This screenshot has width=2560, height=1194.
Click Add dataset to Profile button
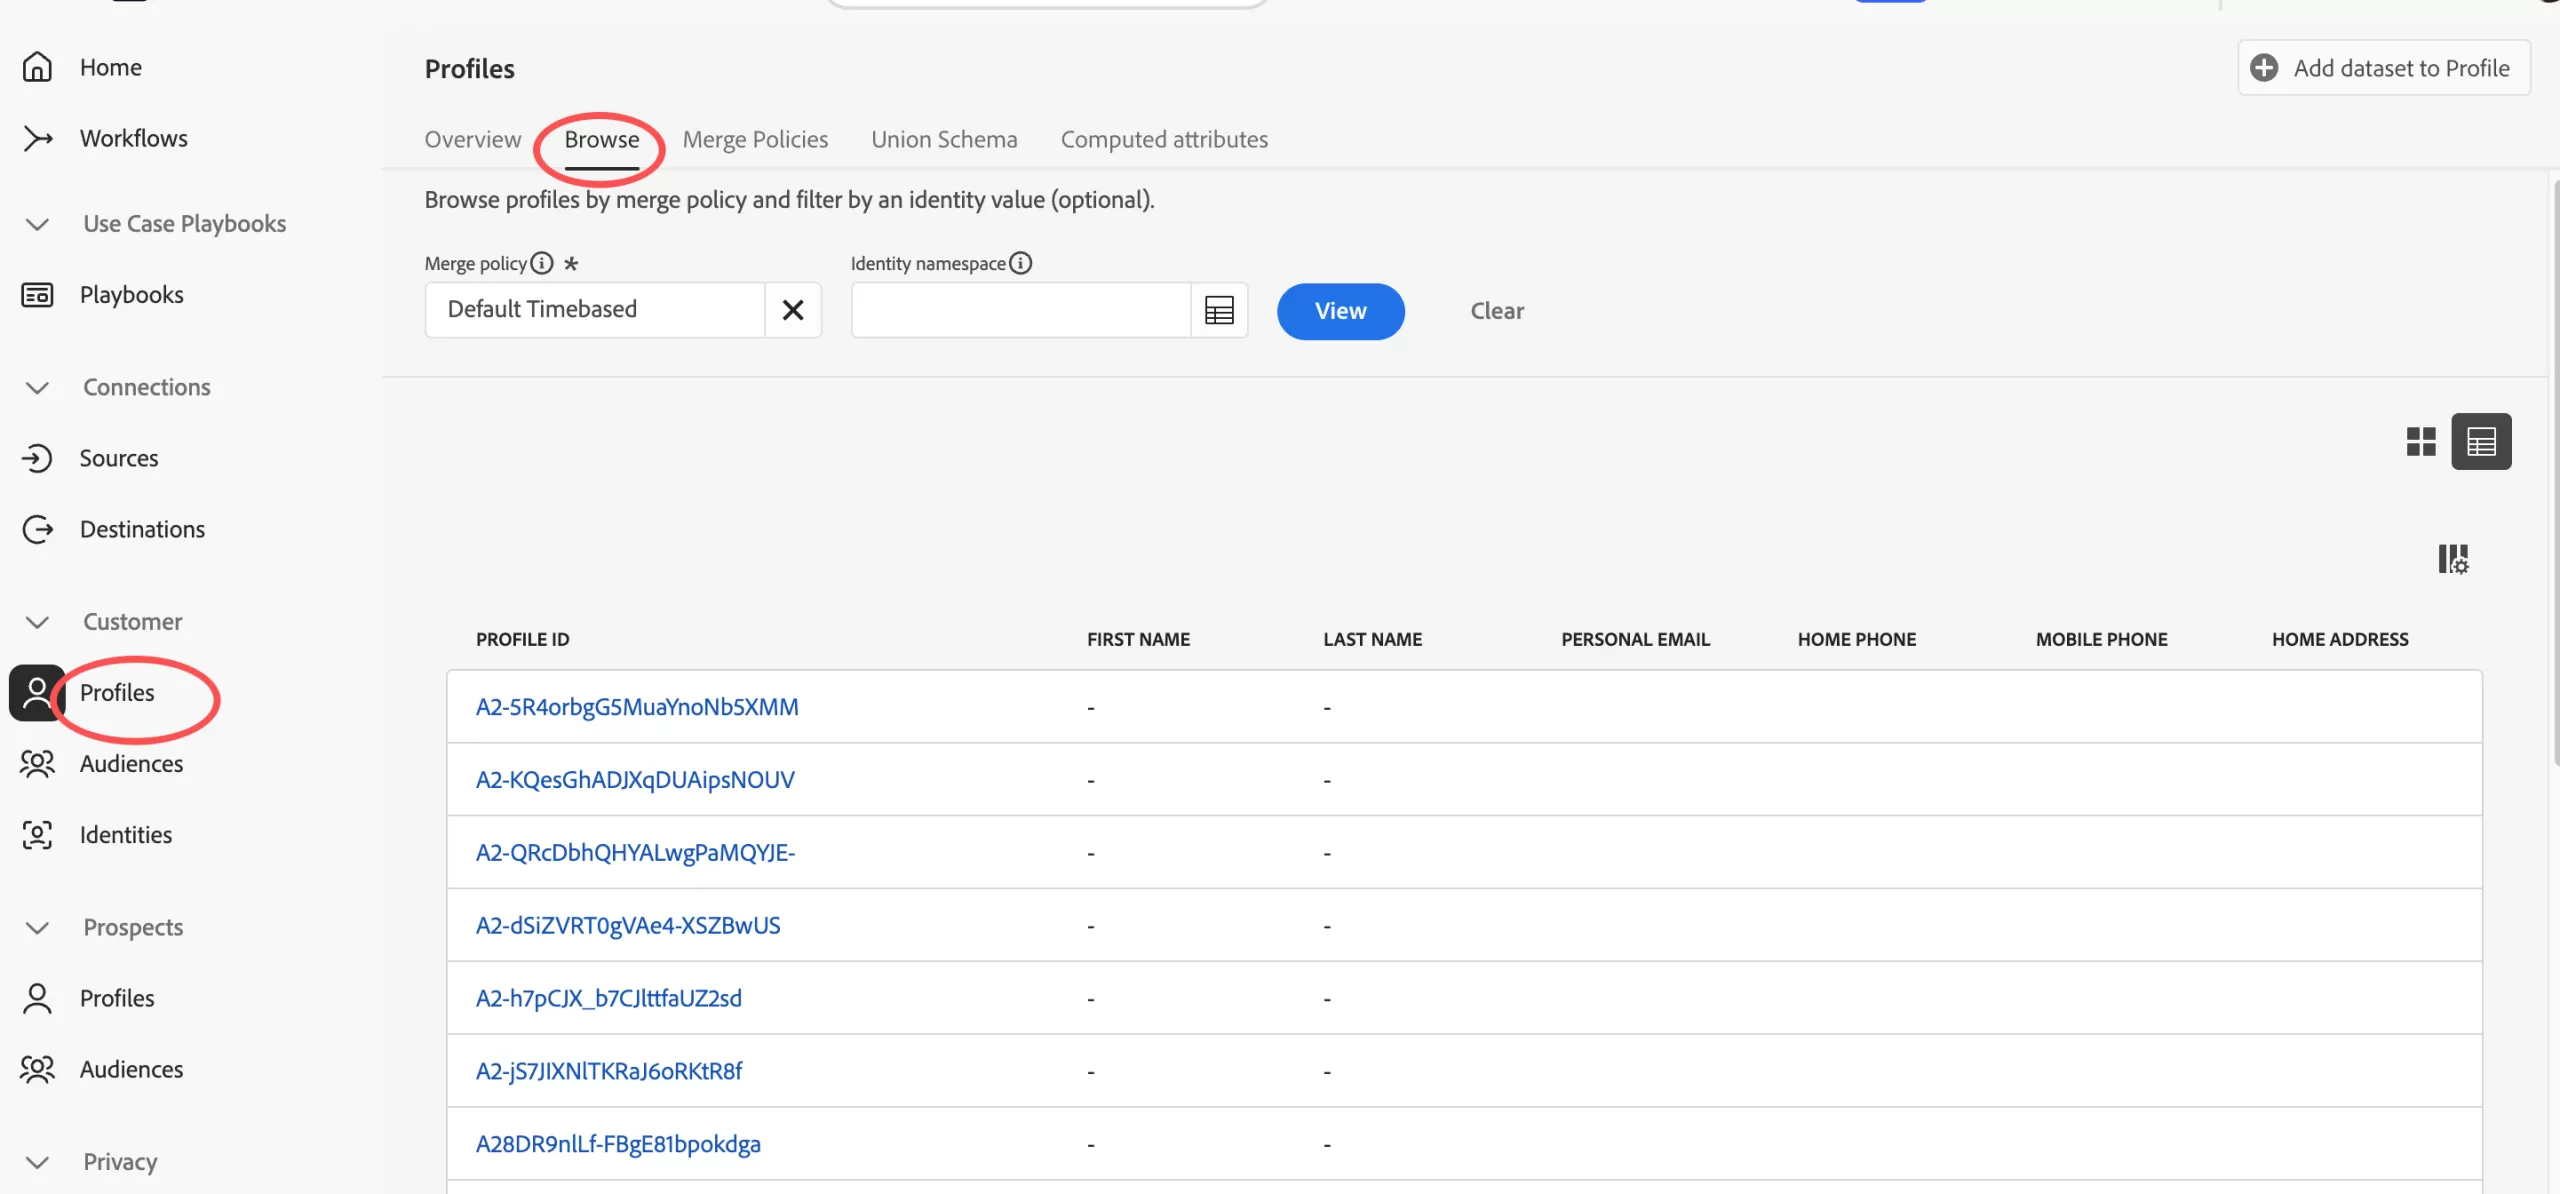point(2384,68)
